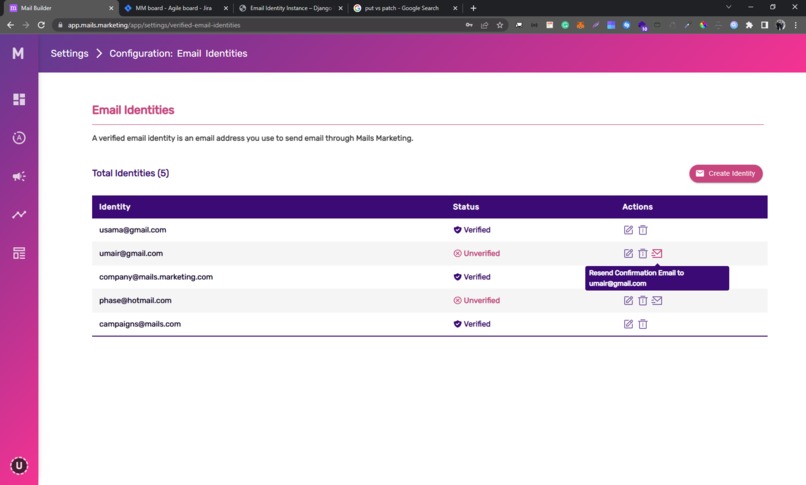Click Unverified status for phase@hotmail.com
The width and height of the screenshot is (806, 485).
(x=477, y=301)
